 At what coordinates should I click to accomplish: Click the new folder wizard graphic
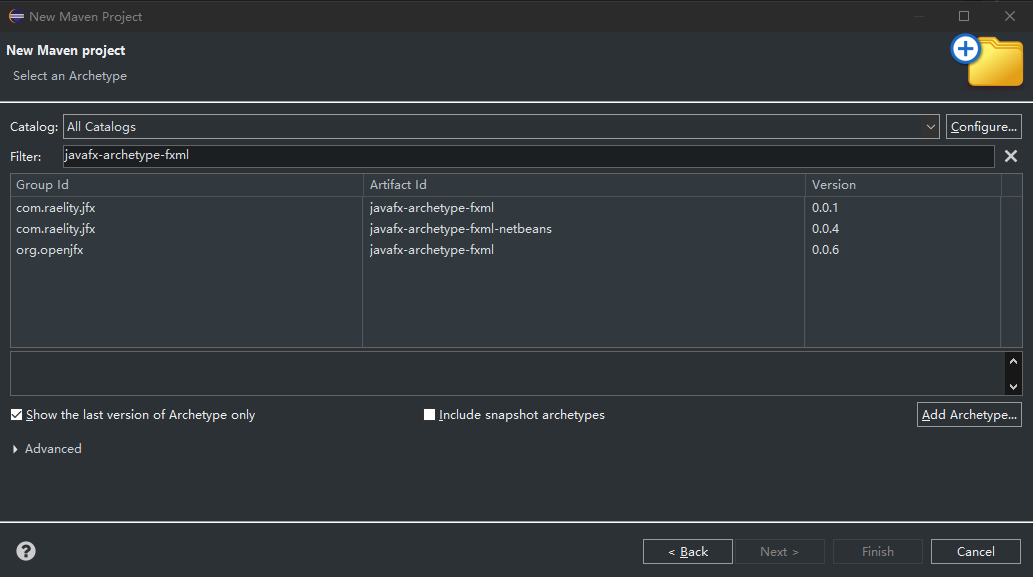point(990,60)
